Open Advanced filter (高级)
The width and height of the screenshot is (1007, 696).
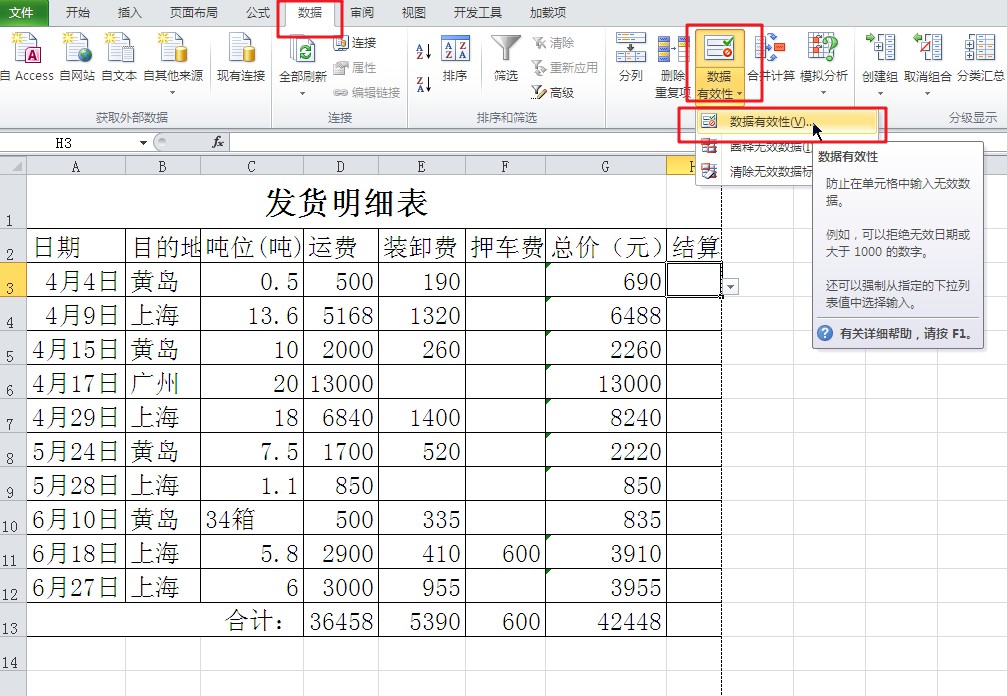(553, 92)
